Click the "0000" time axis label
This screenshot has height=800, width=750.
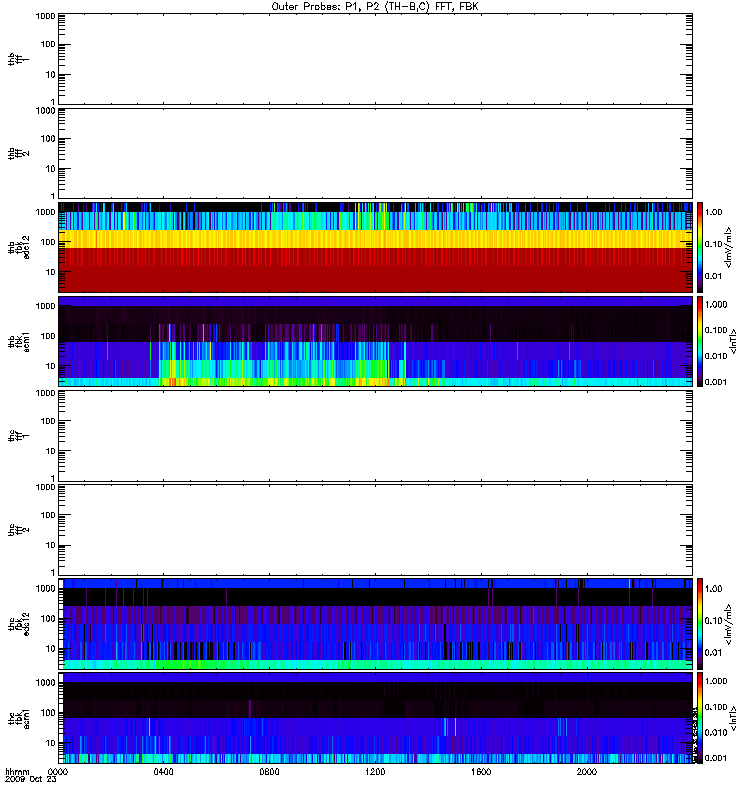[58, 772]
